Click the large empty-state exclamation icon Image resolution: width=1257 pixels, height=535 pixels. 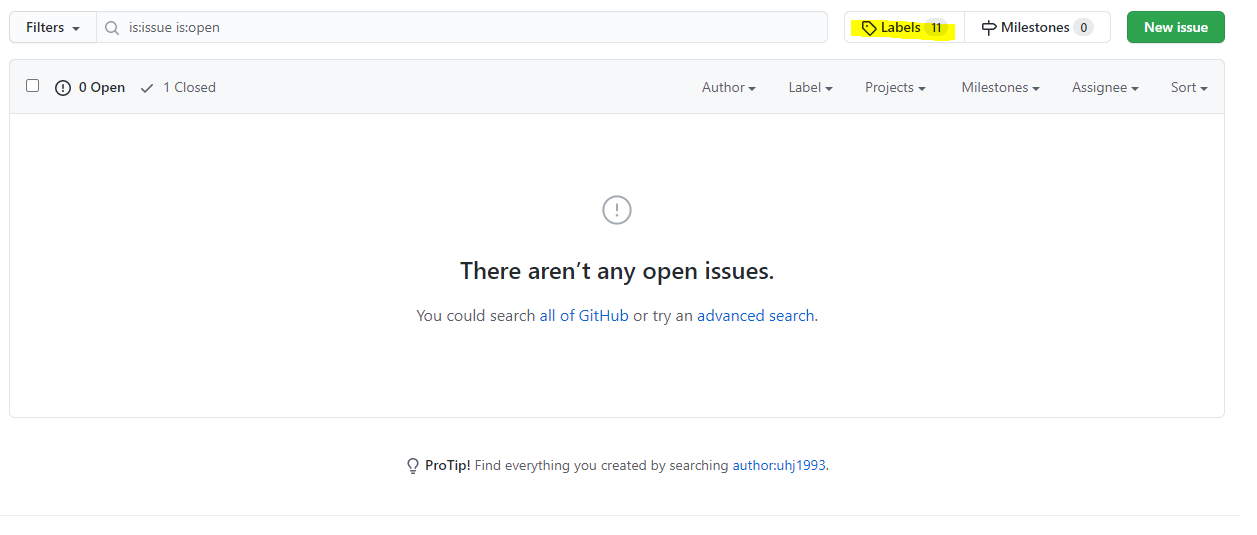[617, 210]
